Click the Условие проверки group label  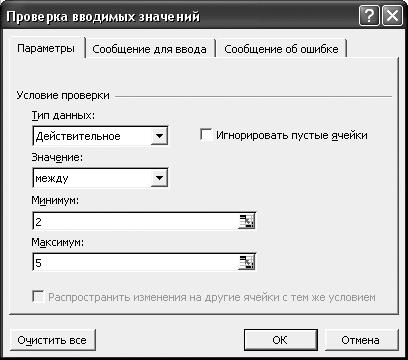click(x=63, y=95)
